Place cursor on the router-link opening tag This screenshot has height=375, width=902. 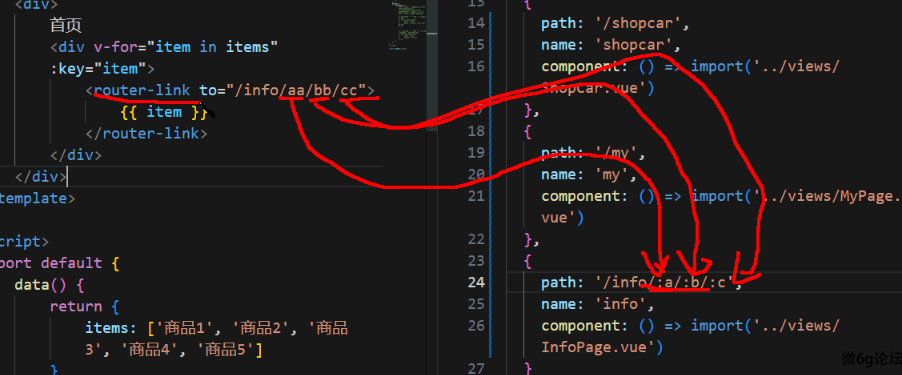click(137, 90)
